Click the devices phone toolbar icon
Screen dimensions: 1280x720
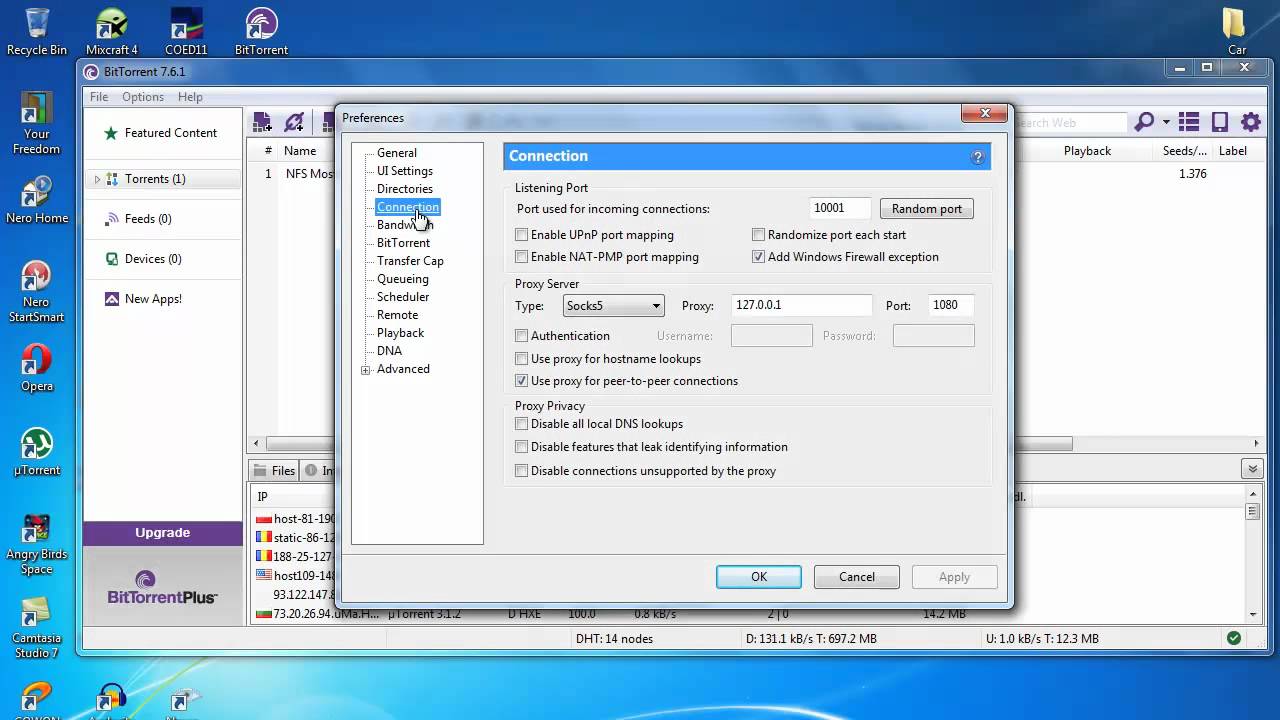[1220, 122]
